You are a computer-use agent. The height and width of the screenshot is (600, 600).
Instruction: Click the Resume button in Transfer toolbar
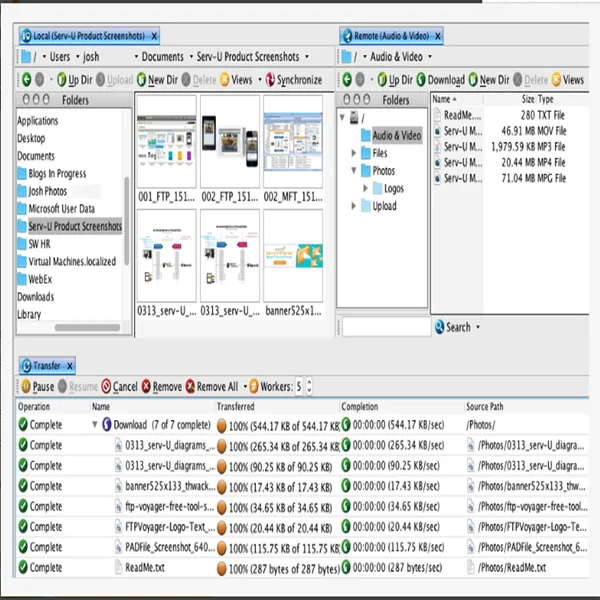coord(78,386)
